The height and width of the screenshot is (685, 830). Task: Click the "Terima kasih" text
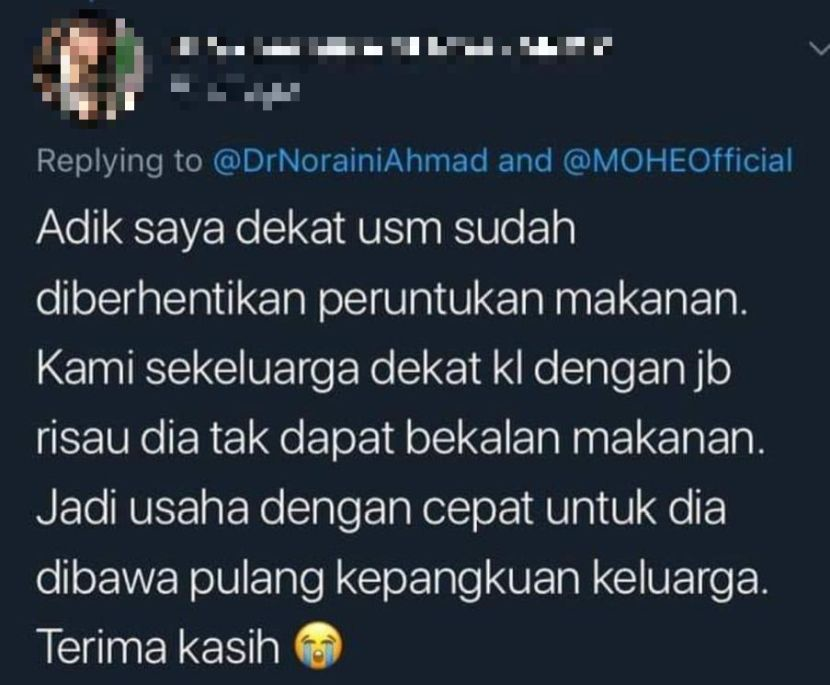[x=158, y=648]
